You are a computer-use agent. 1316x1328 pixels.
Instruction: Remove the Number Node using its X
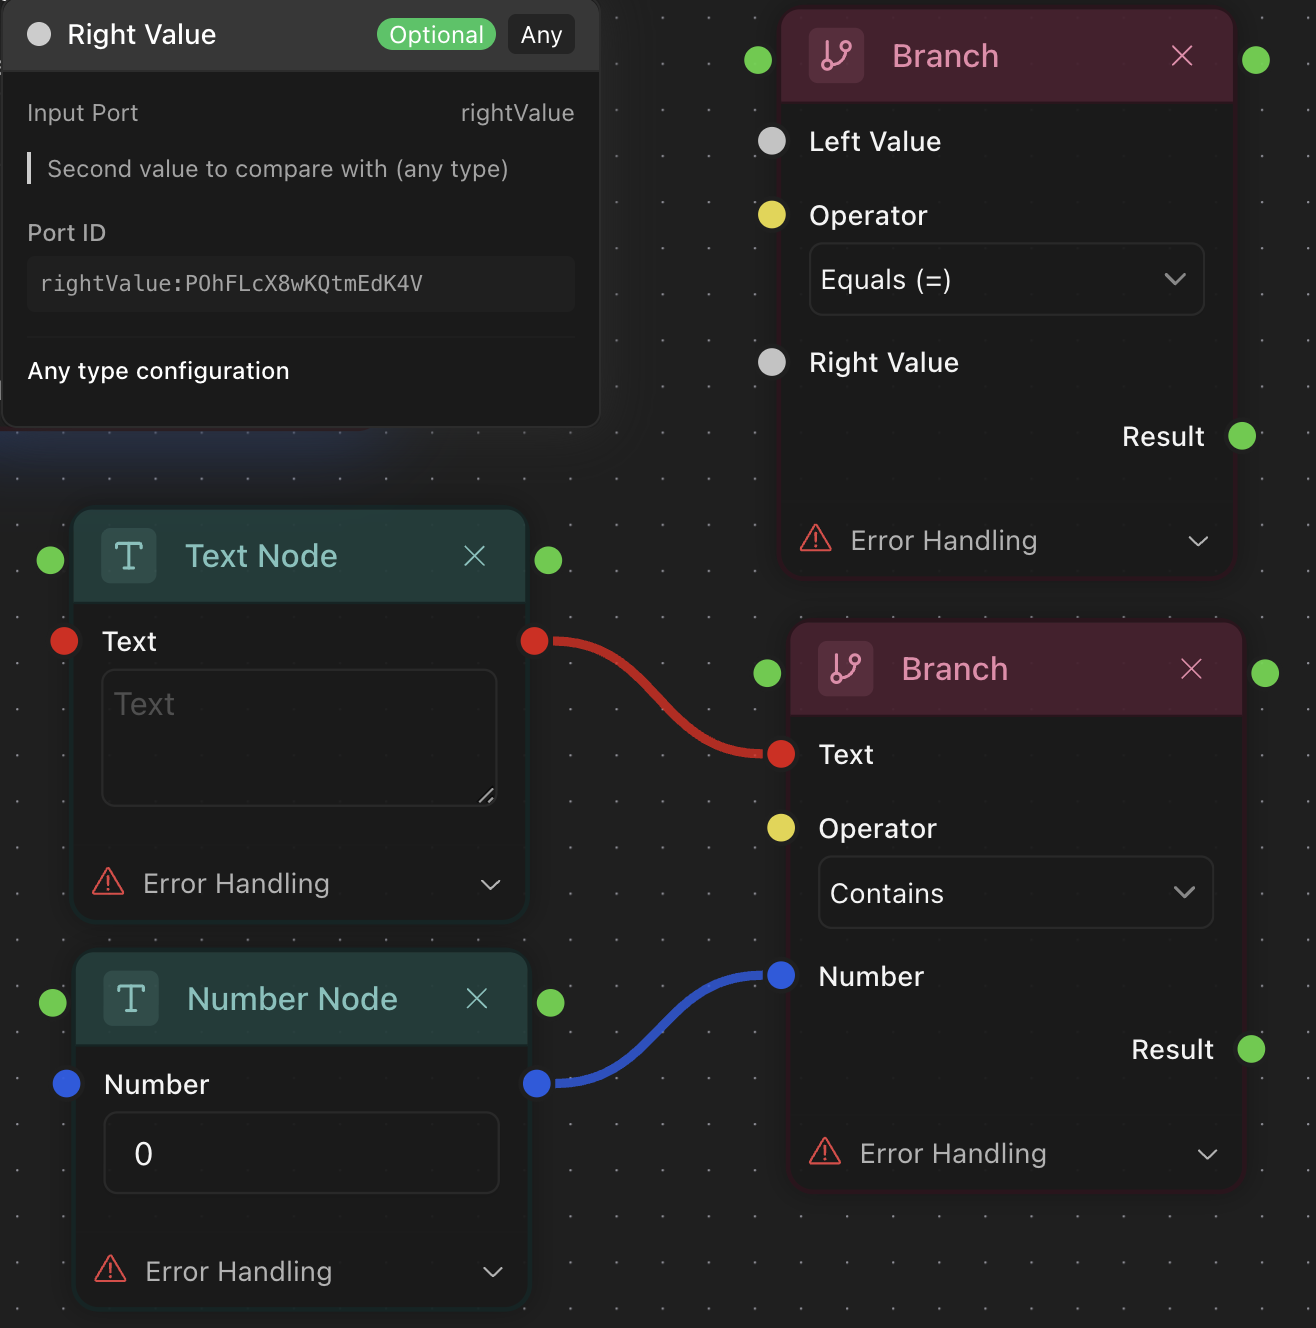(x=477, y=999)
